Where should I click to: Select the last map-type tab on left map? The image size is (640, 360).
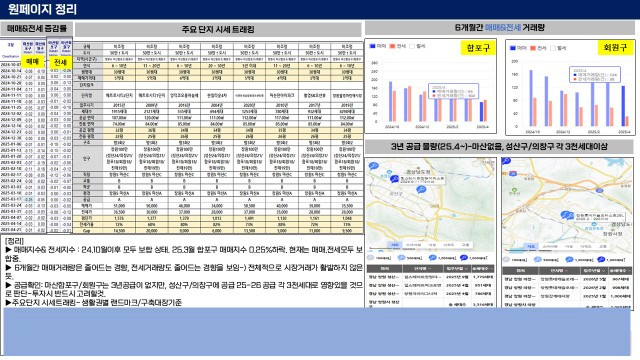click(465, 245)
